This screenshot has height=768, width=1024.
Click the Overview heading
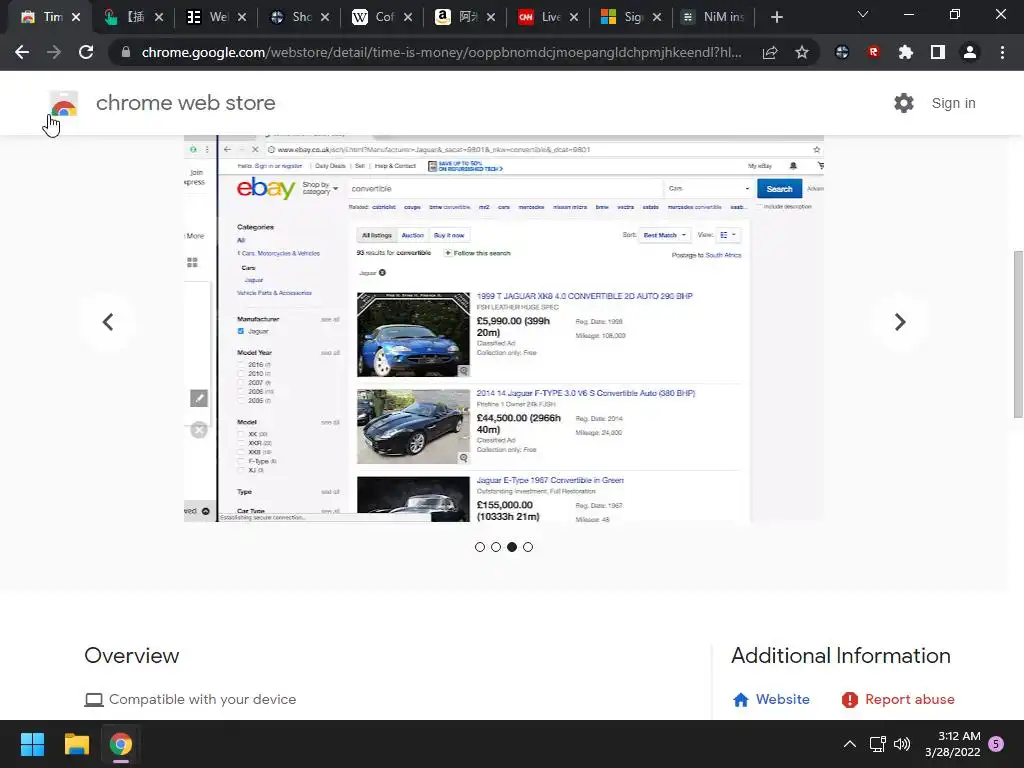click(x=132, y=656)
